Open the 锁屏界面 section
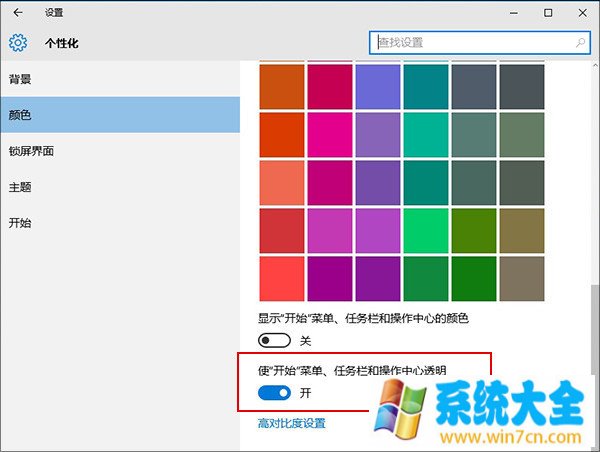 click(x=120, y=151)
